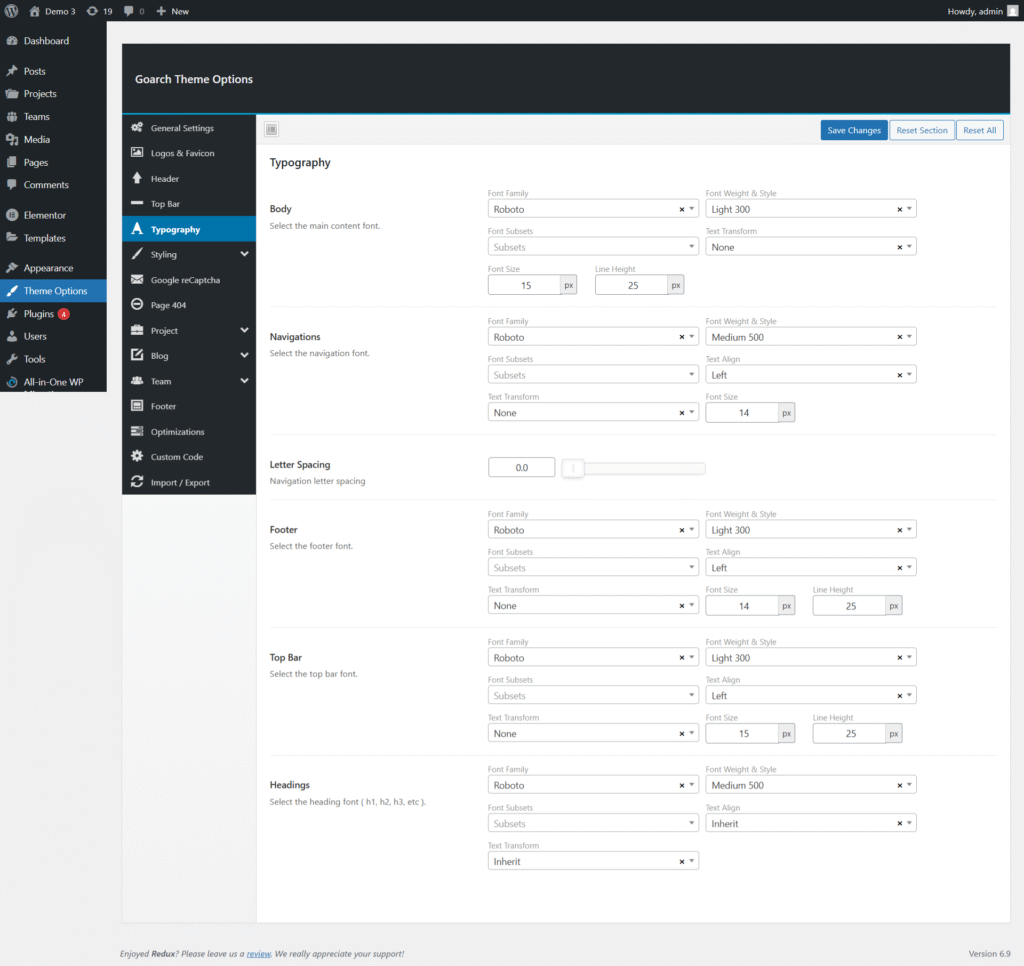The width and height of the screenshot is (1024, 966).
Task: Click the Reset All button
Action: [x=980, y=130]
